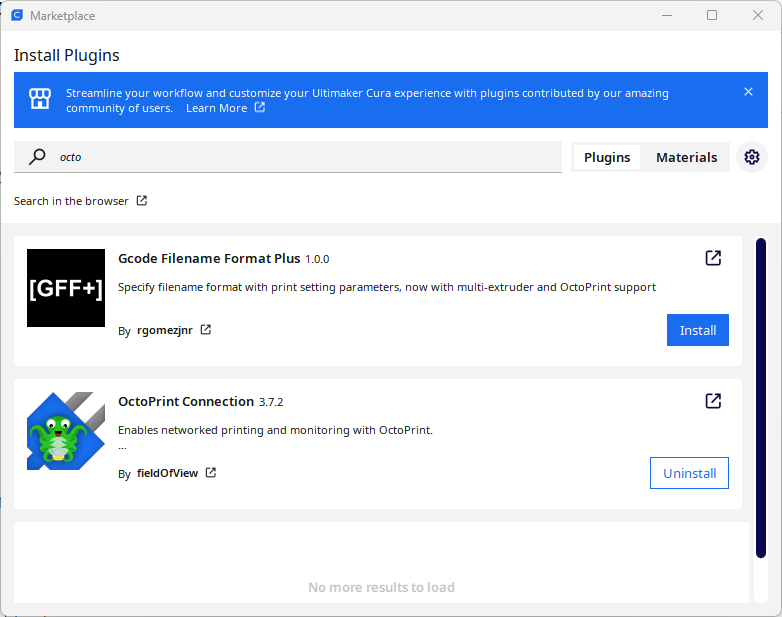Open Gcode Filename Format Plus external page icon
This screenshot has height=617, width=782.
point(713,258)
